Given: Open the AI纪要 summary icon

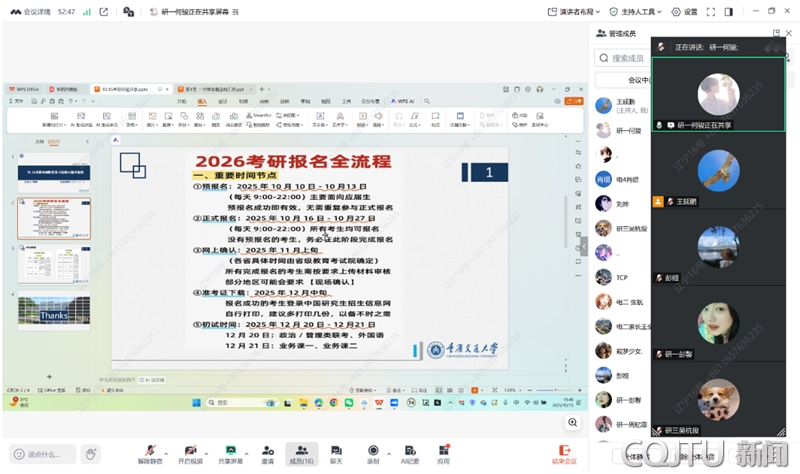Looking at the screenshot, I should (409, 449).
